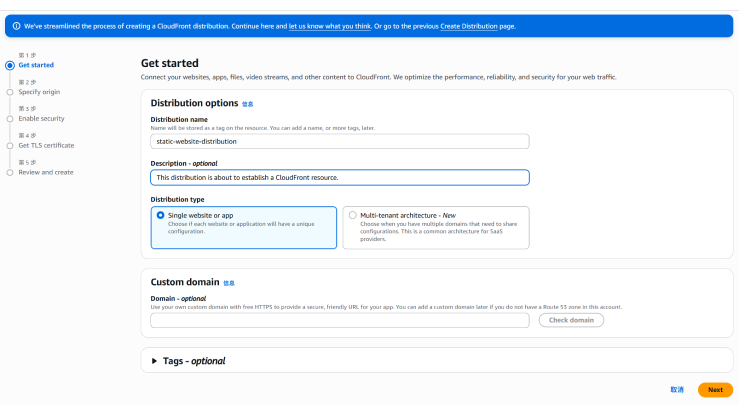The height and width of the screenshot is (415, 739).
Task: Select the 'Single website or app' radio button
Action: point(161,215)
